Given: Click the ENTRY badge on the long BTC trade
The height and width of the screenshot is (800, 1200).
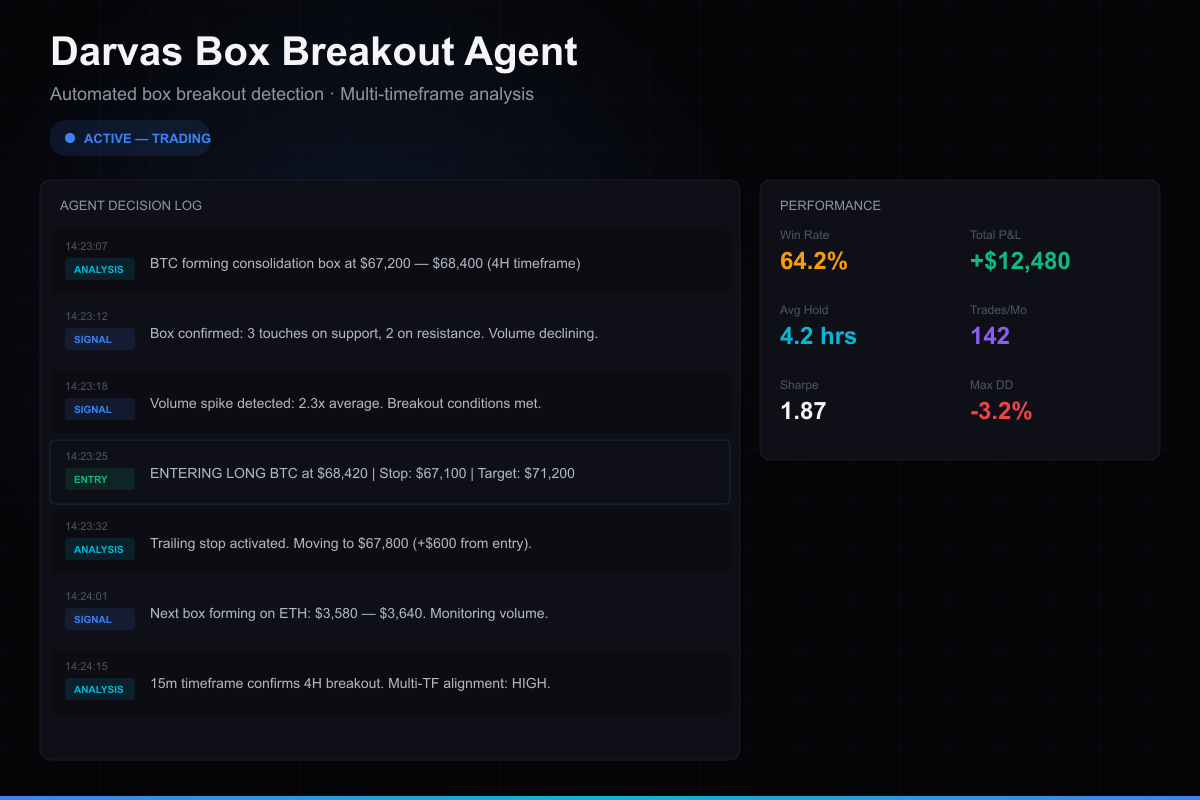Looking at the screenshot, I should pos(99,479).
